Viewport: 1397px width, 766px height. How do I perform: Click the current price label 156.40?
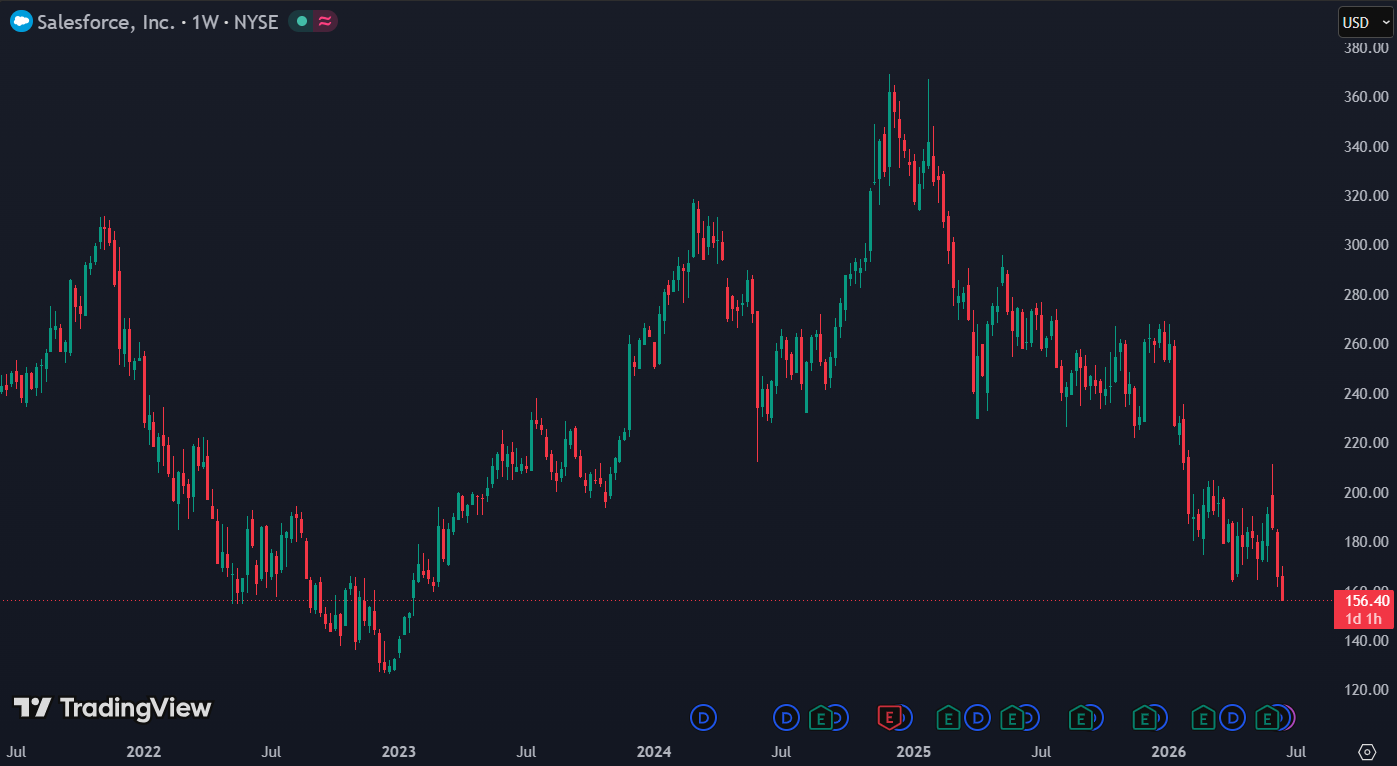click(1367, 601)
